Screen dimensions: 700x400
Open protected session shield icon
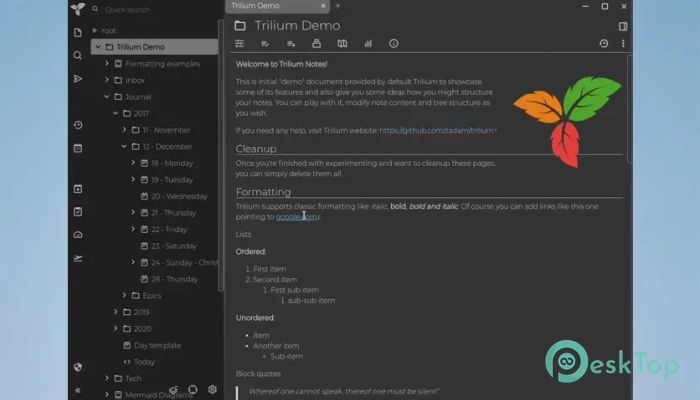click(78, 367)
